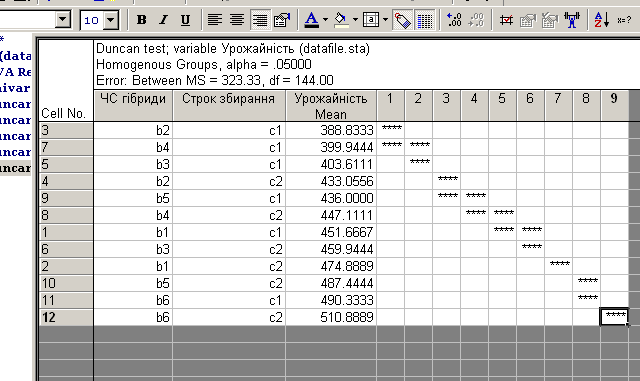Open the font color dropdown arrow

(325, 20)
